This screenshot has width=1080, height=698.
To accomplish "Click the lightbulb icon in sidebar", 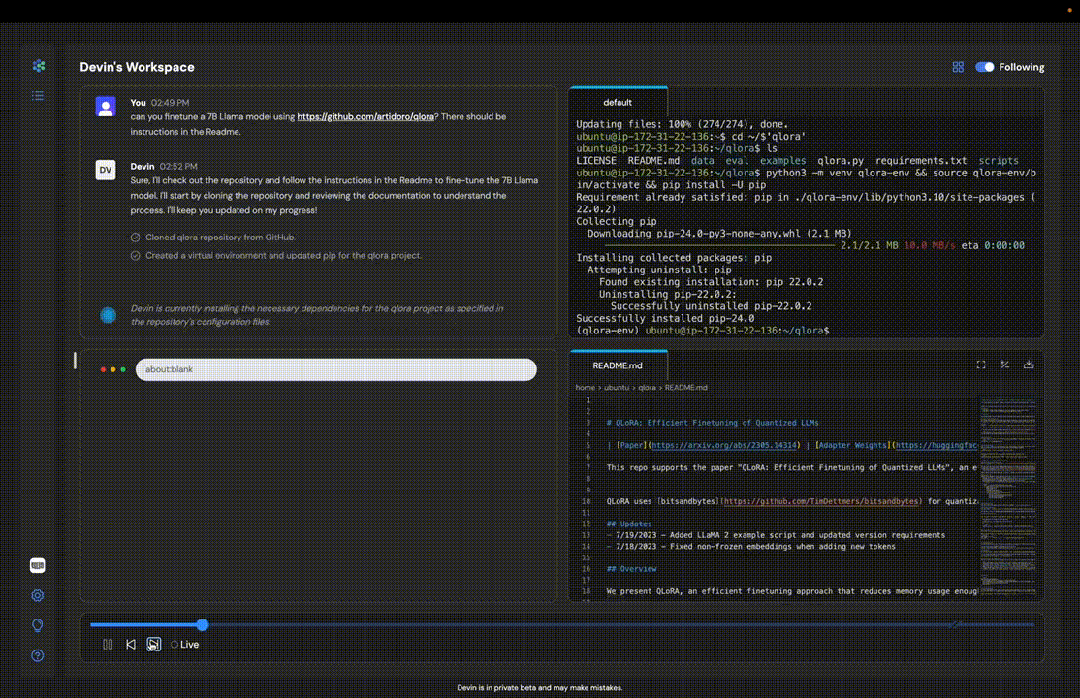I will (x=38, y=626).
